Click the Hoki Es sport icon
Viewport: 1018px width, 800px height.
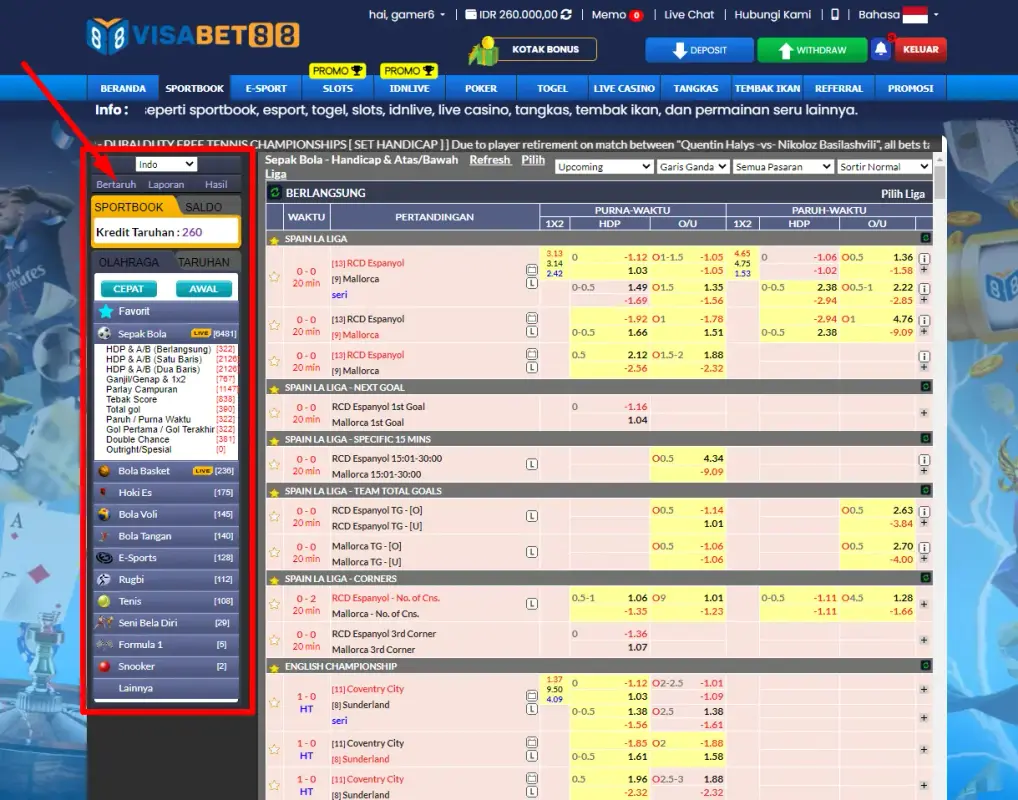(x=104, y=492)
